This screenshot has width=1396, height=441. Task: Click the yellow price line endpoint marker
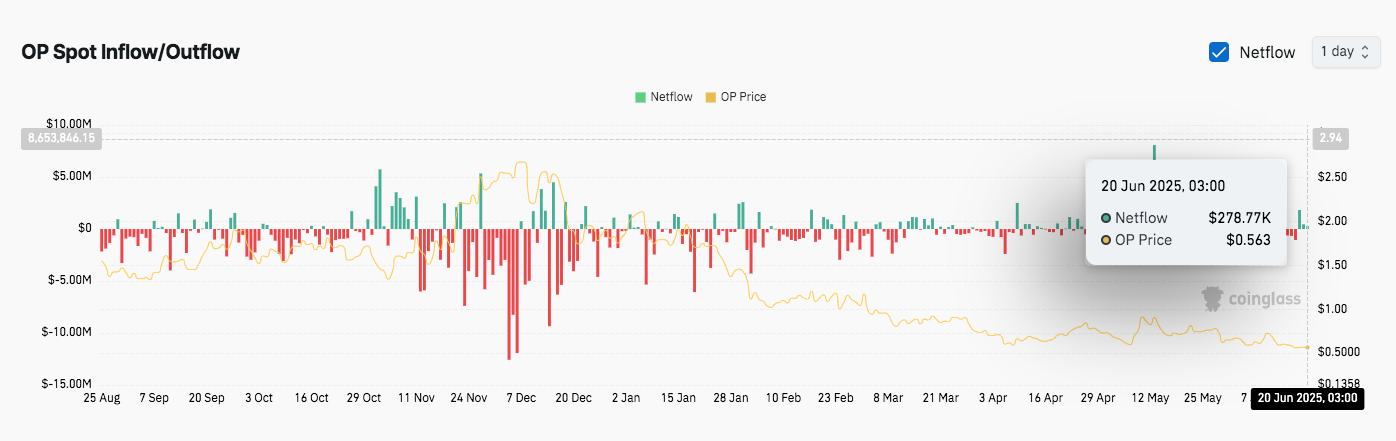click(x=1307, y=347)
